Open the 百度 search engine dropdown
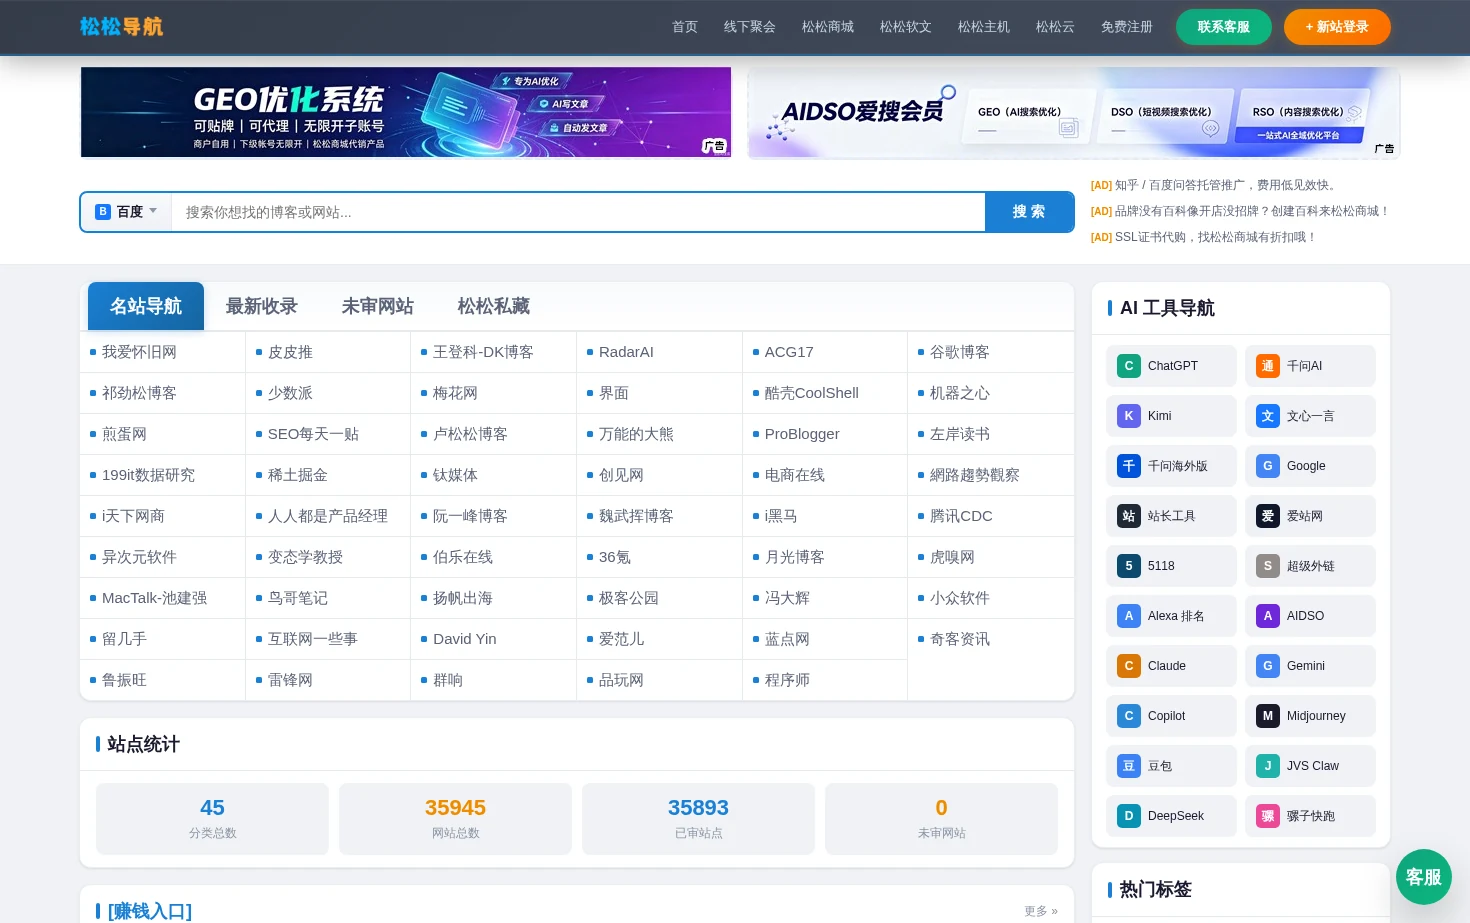The height and width of the screenshot is (923, 1470). (x=126, y=212)
